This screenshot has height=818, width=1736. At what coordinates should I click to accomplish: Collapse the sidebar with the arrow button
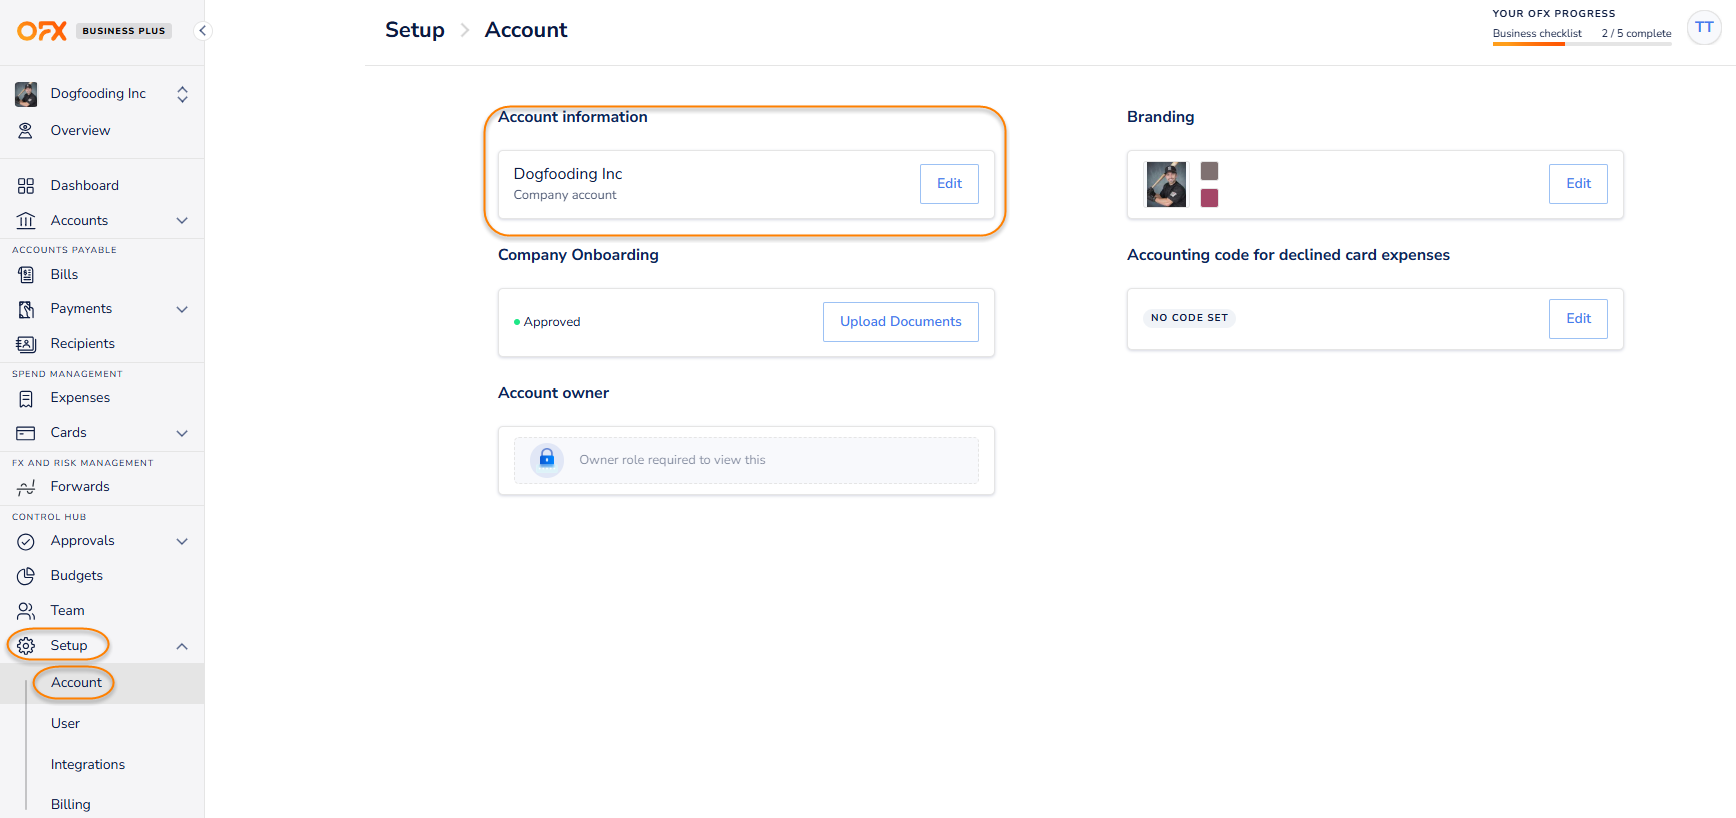(203, 30)
